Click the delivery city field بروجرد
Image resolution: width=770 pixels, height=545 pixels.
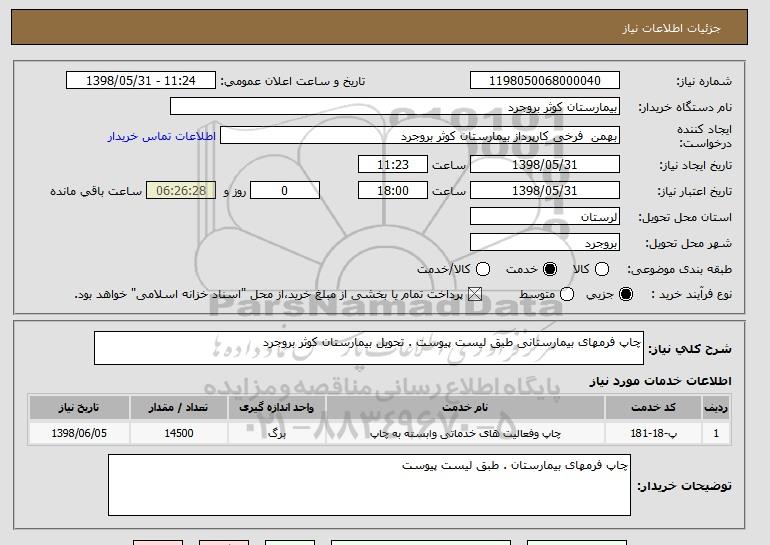[x=545, y=243]
